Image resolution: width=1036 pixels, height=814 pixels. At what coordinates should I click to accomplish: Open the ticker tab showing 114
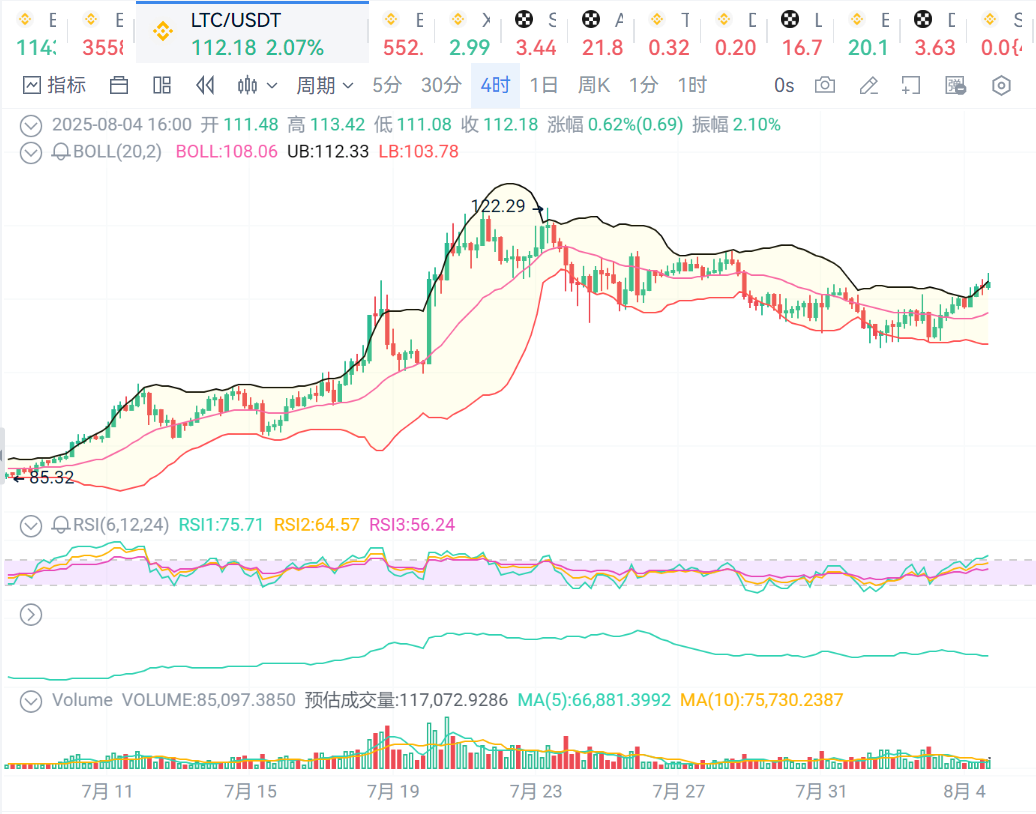point(36,33)
